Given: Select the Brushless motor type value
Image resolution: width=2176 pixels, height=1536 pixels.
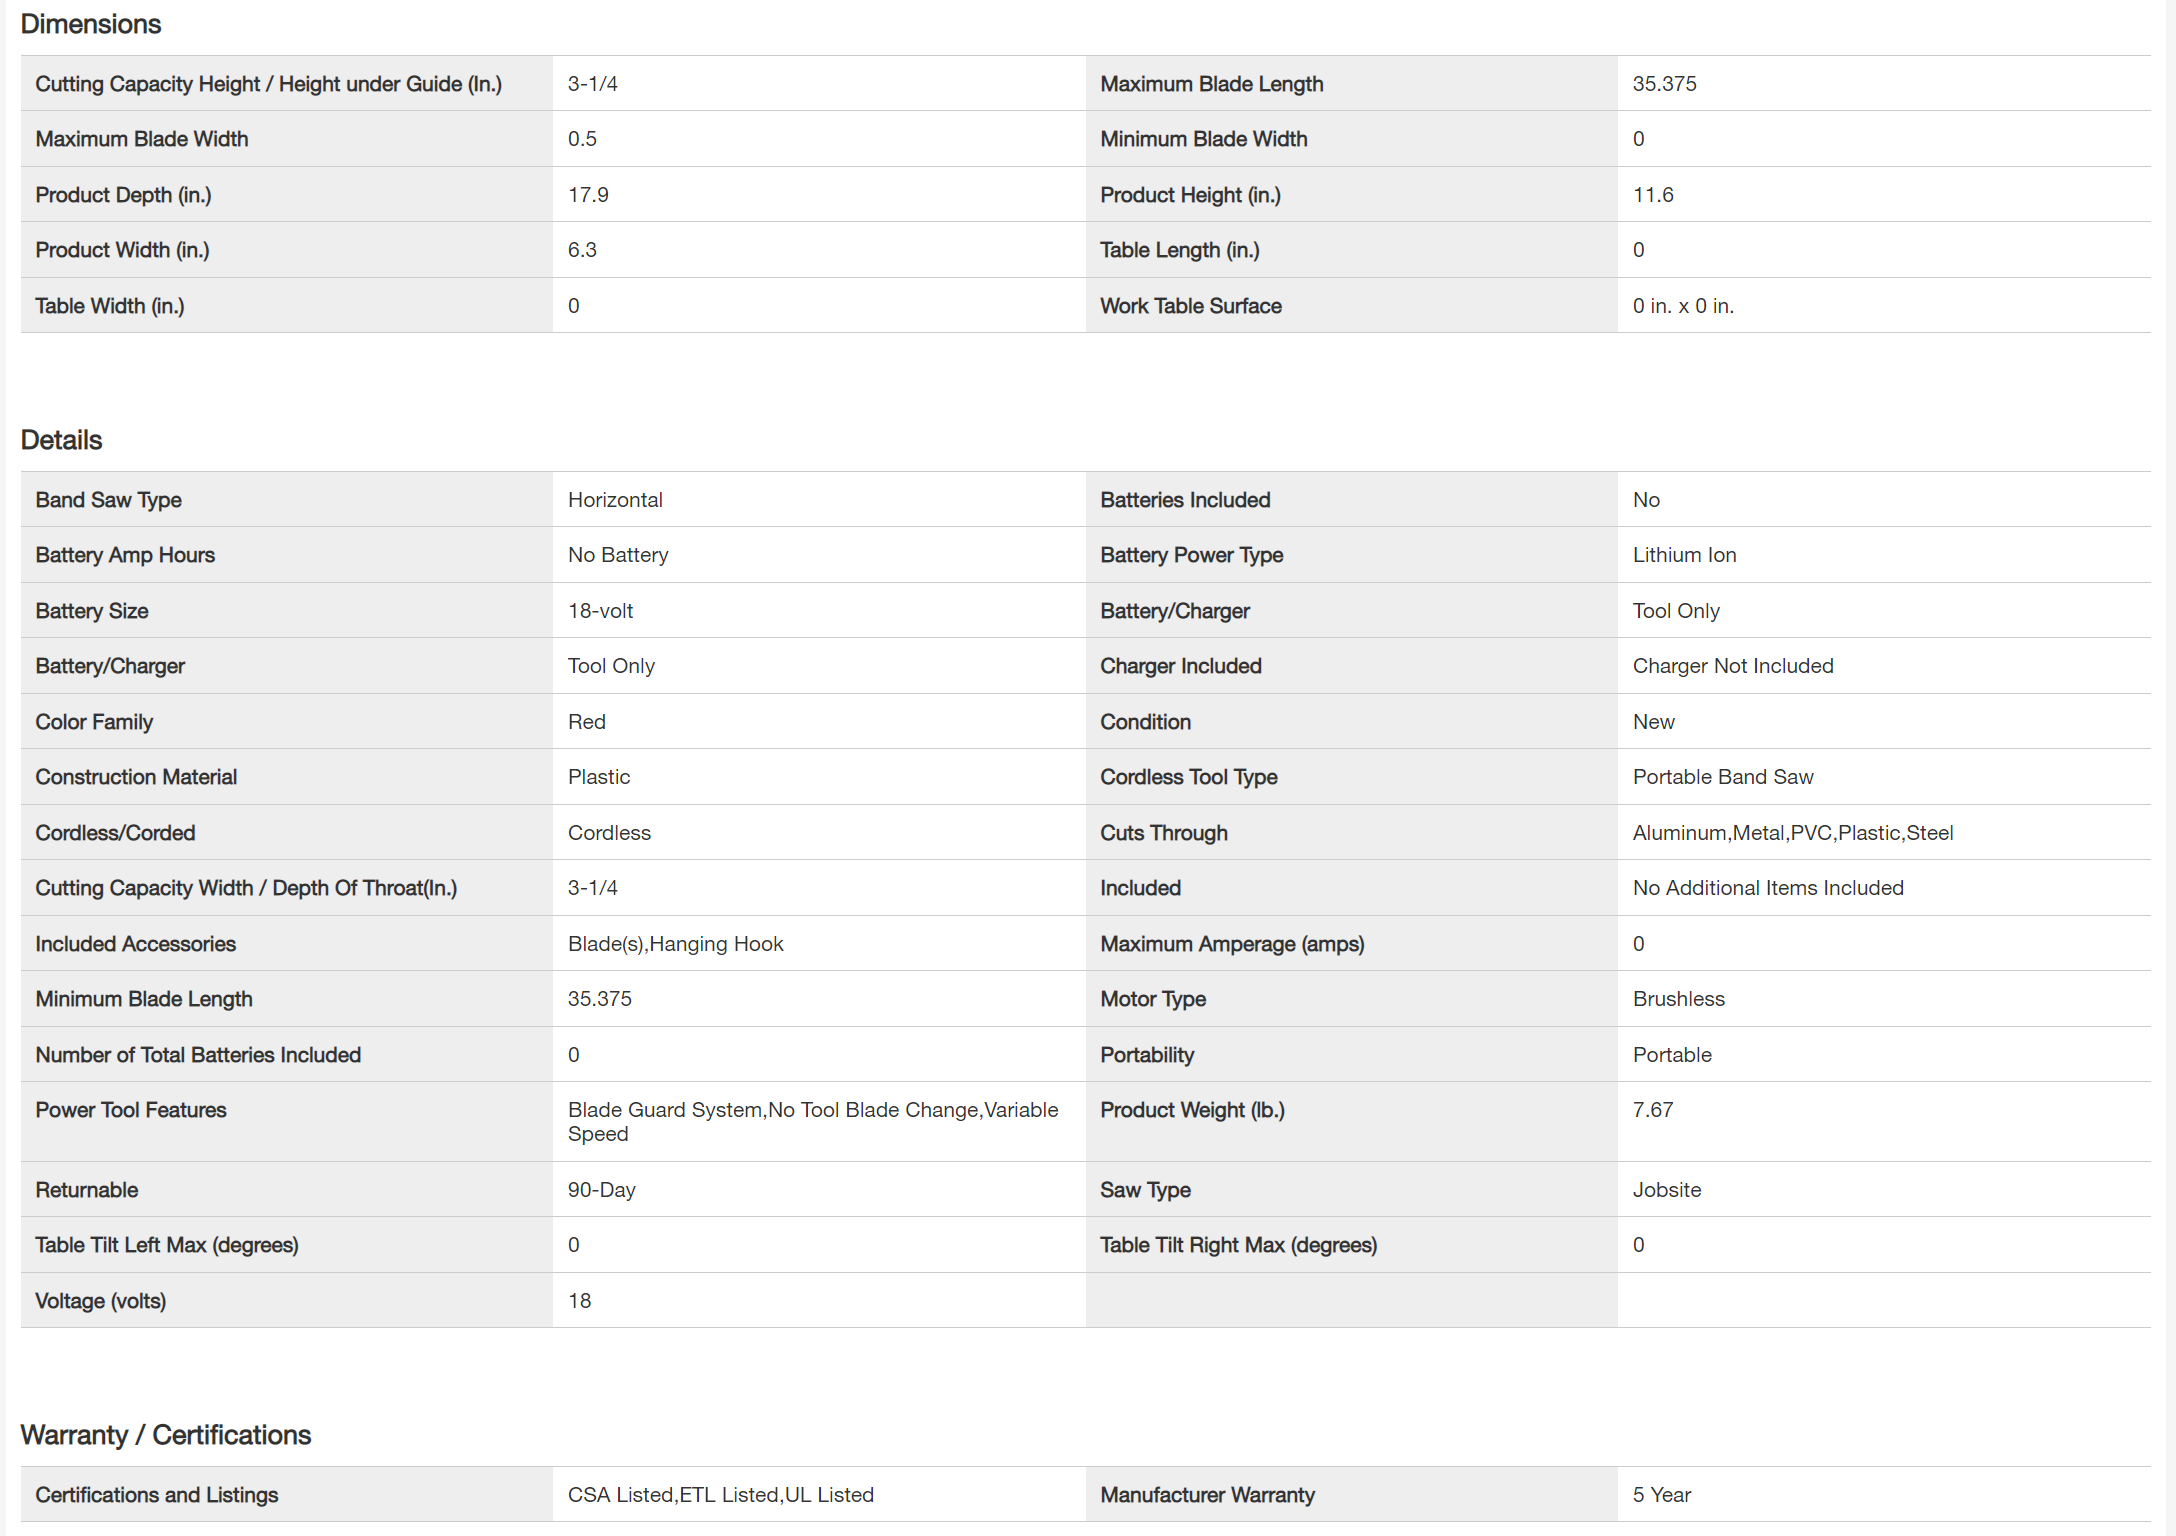Looking at the screenshot, I should [1679, 999].
